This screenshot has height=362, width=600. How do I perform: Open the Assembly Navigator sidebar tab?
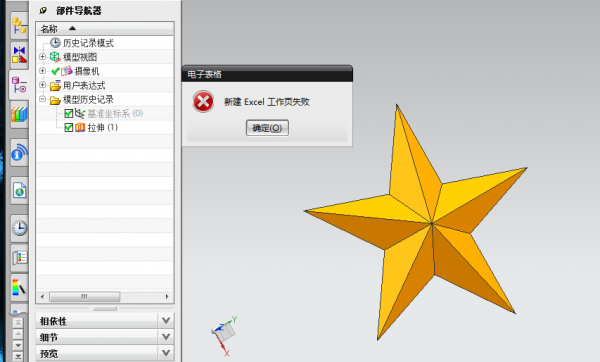pyautogui.click(x=19, y=25)
